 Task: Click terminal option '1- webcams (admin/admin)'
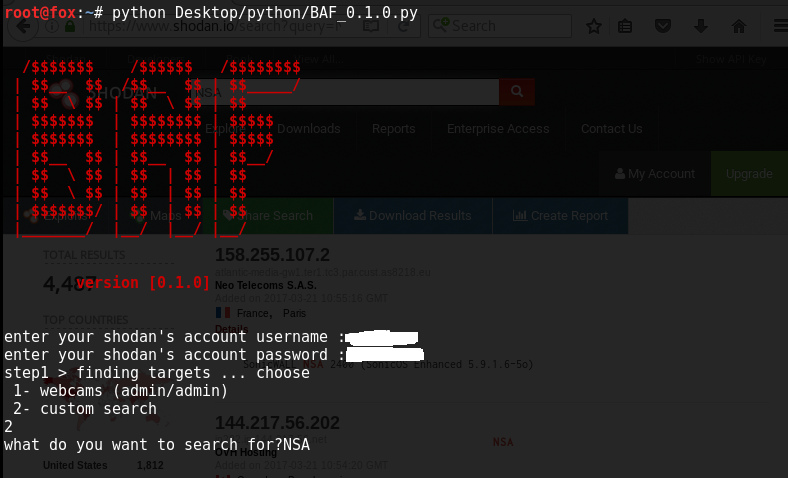pyautogui.click(x=121, y=391)
